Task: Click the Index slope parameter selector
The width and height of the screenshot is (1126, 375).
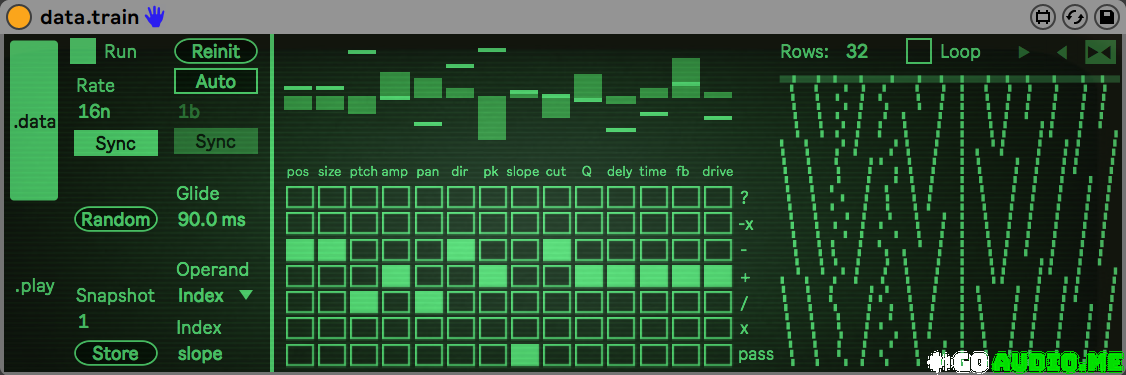Action: [x=200, y=353]
